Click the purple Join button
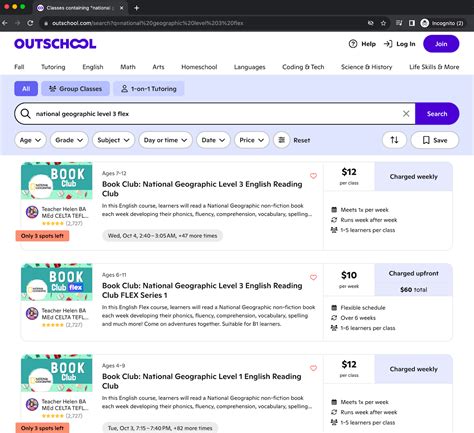474x433 pixels. 441,44
